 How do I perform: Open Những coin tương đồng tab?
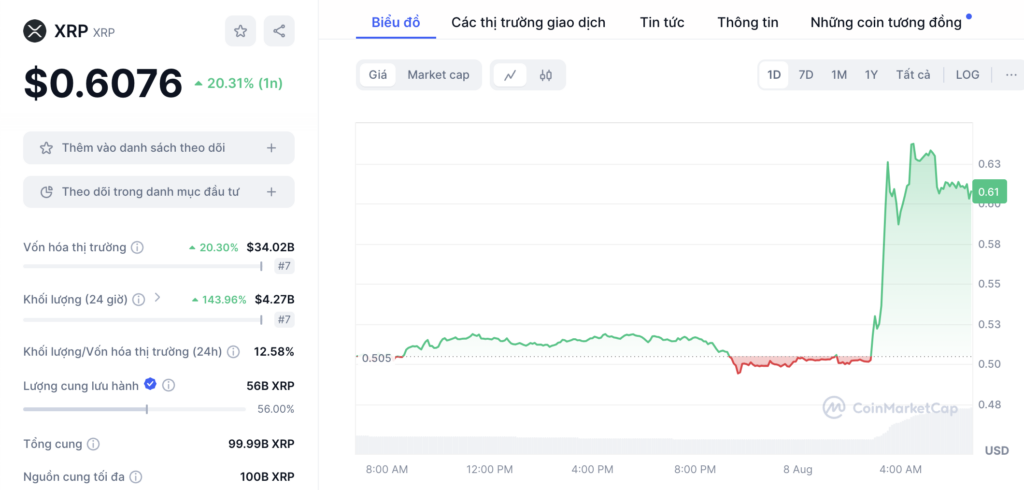click(886, 22)
